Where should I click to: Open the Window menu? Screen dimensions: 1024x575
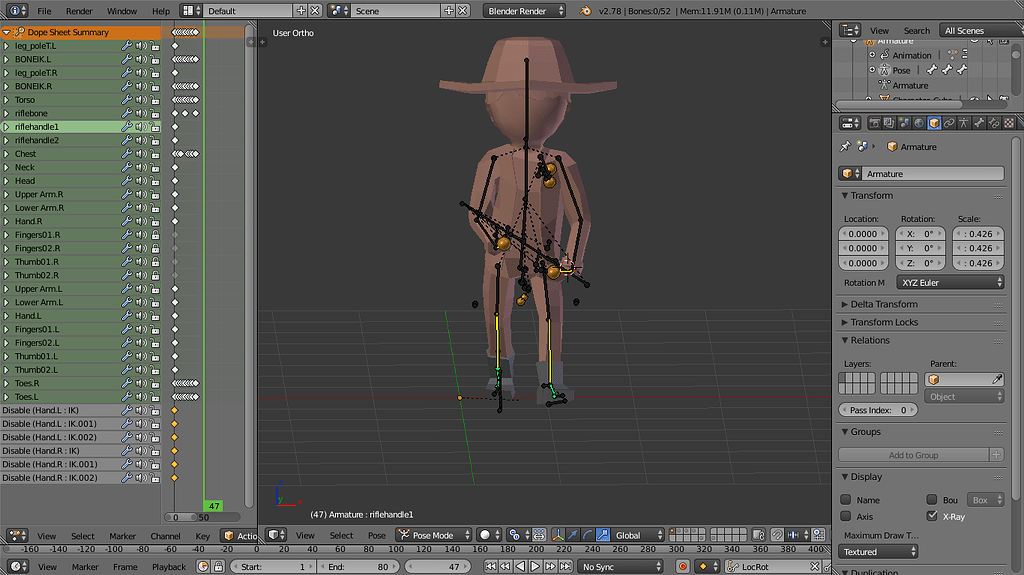coord(121,10)
